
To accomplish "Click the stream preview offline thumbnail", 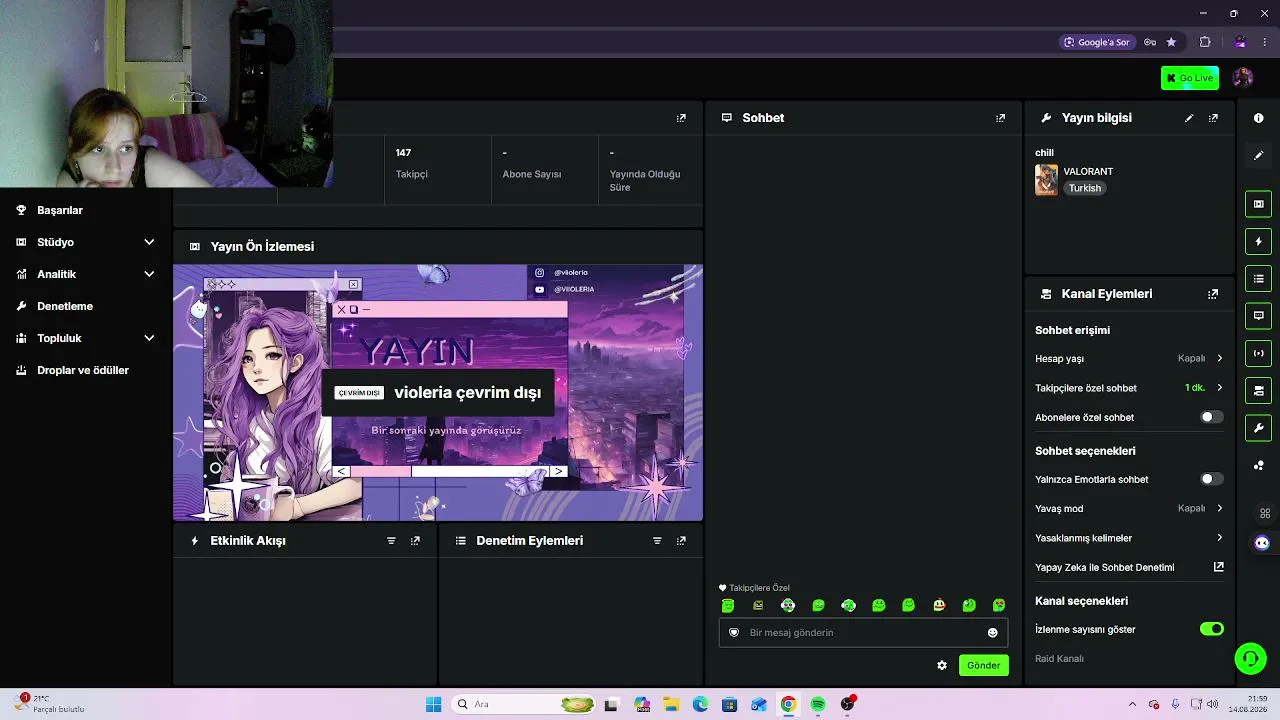I will pyautogui.click(x=438, y=393).
